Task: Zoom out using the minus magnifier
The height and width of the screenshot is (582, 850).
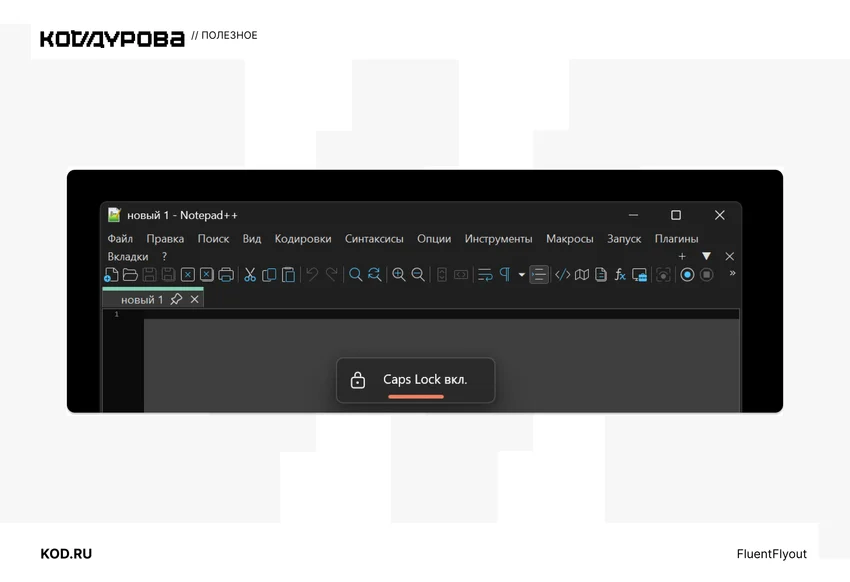Action: [x=418, y=275]
